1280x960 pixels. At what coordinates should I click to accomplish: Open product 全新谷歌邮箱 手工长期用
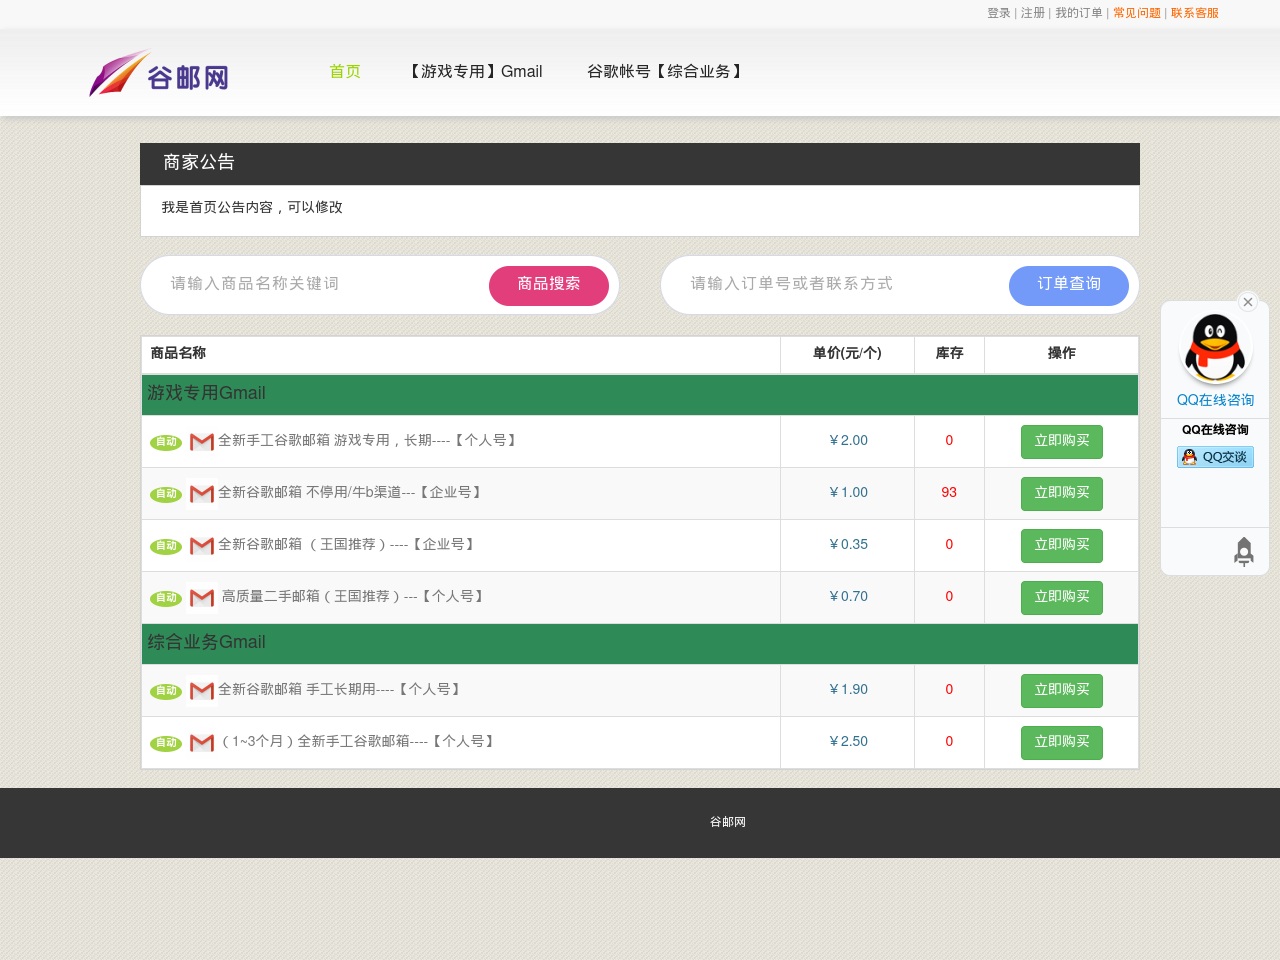[x=341, y=689]
